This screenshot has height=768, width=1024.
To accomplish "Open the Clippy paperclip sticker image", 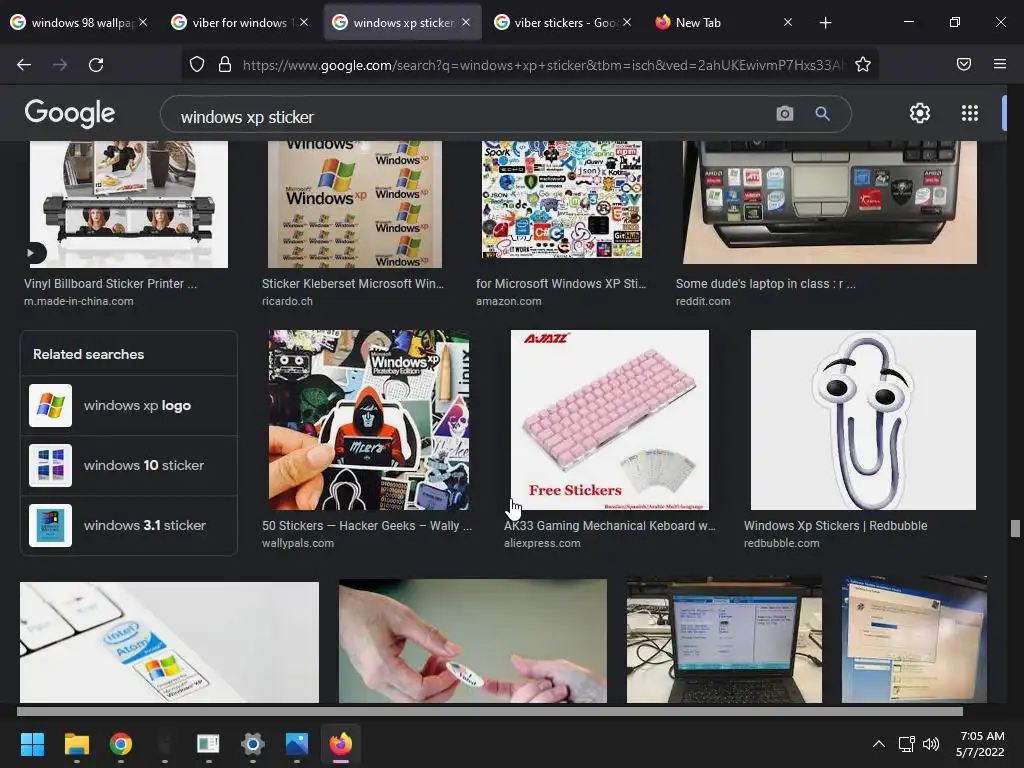I will click(863, 420).
